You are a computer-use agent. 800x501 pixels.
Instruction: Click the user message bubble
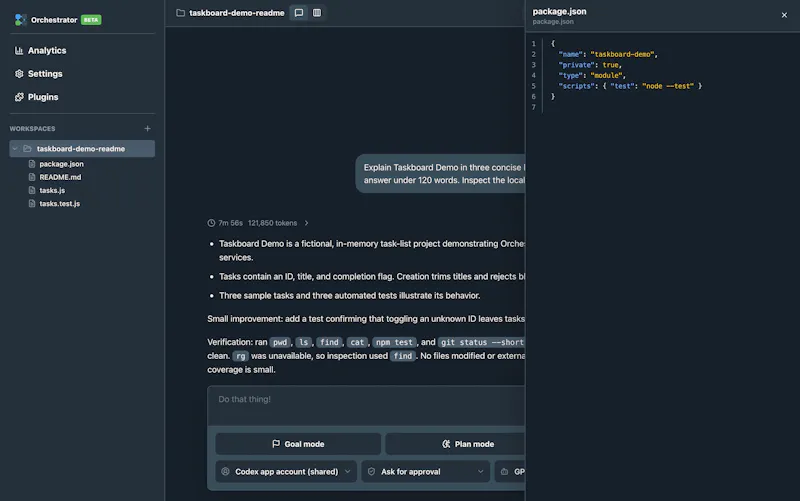pos(441,174)
